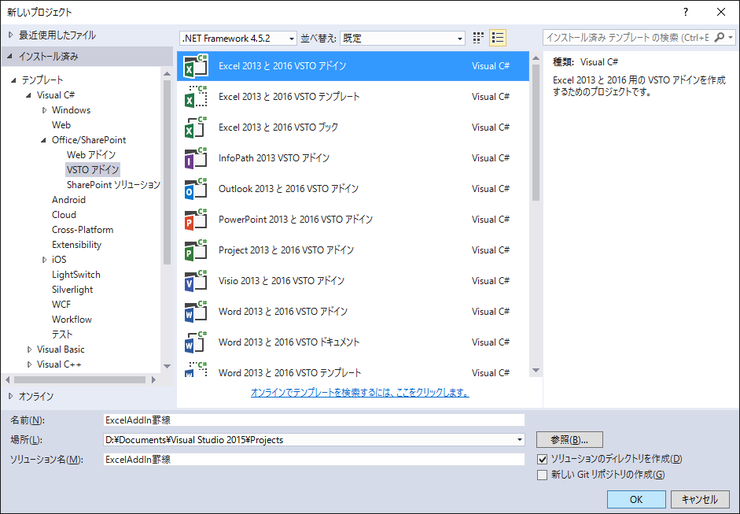Viewport: 740px width, 514px height.
Task: Collapse インストール済み section
Action: point(10,57)
